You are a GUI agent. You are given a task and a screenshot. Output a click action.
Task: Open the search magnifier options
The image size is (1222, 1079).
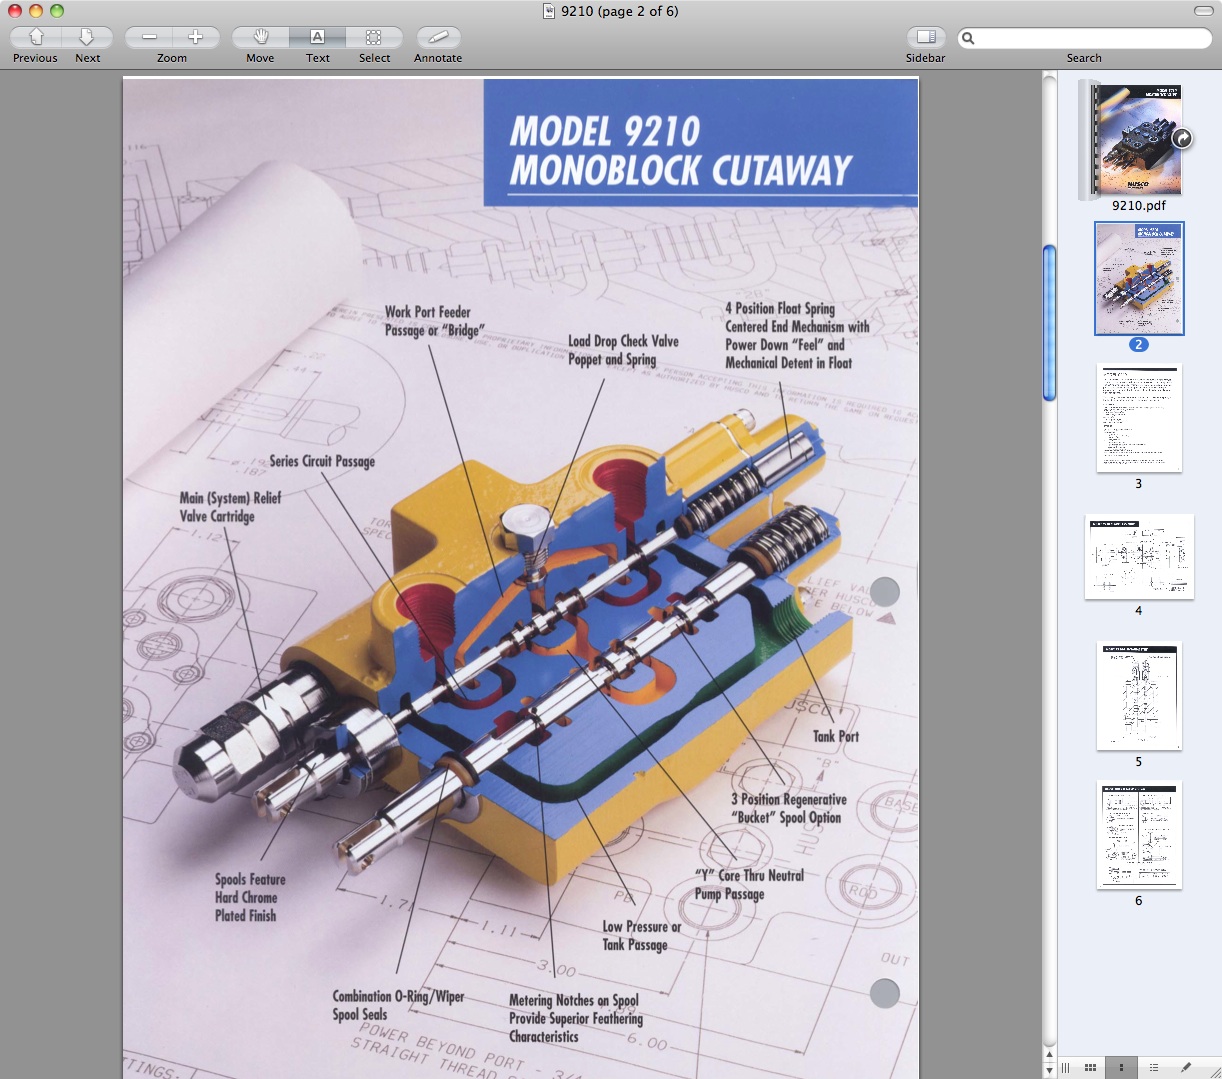coord(968,38)
